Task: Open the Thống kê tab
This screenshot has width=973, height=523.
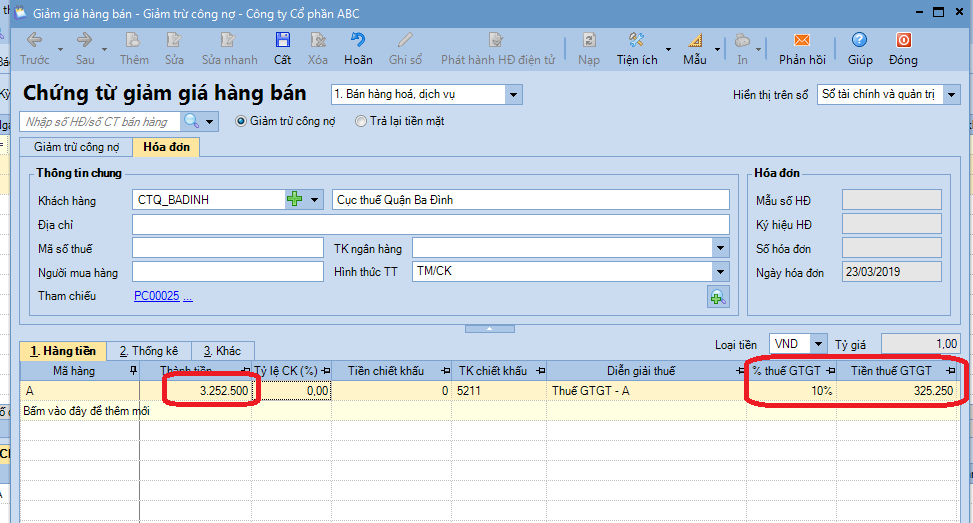Action: point(148,351)
